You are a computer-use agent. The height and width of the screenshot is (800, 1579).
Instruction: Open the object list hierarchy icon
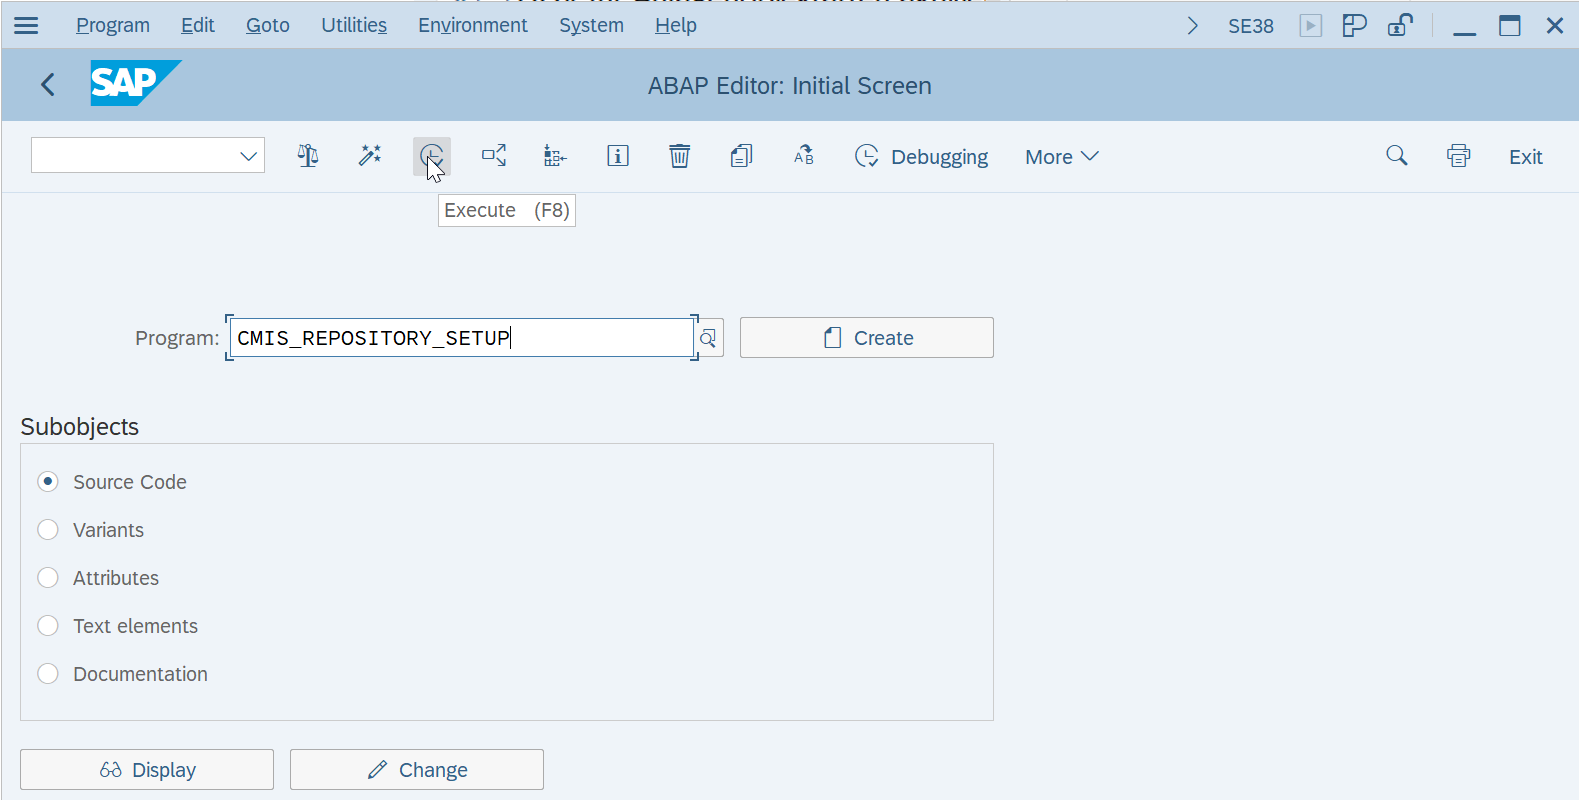[555, 156]
